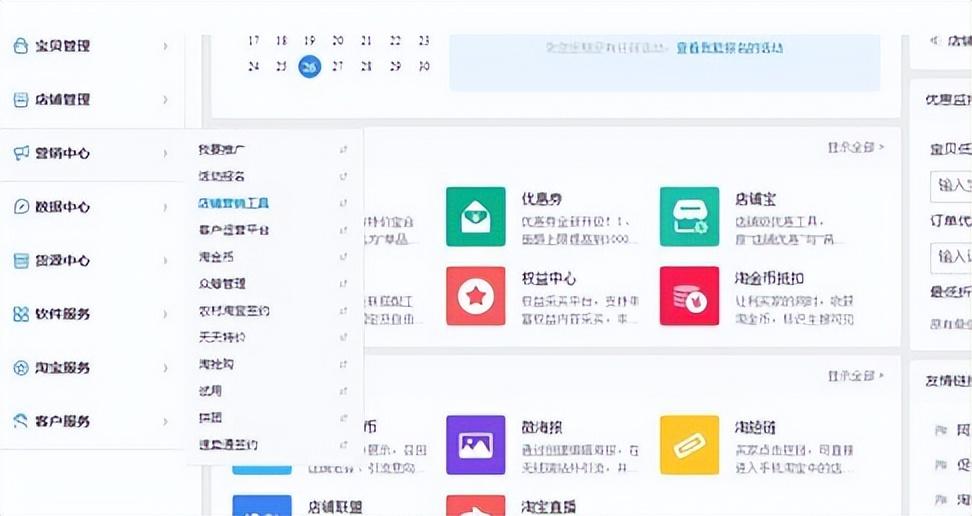
Task: Click the 宝贝管理 sidebar label
Action: [x=63, y=46]
